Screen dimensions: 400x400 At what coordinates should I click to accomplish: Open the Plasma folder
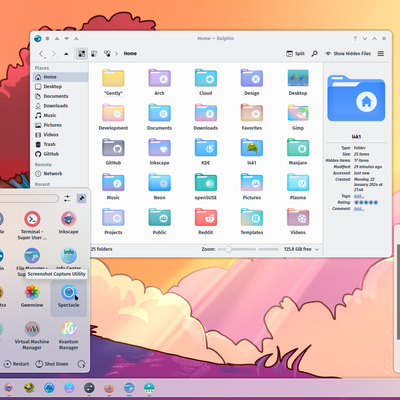(x=298, y=186)
